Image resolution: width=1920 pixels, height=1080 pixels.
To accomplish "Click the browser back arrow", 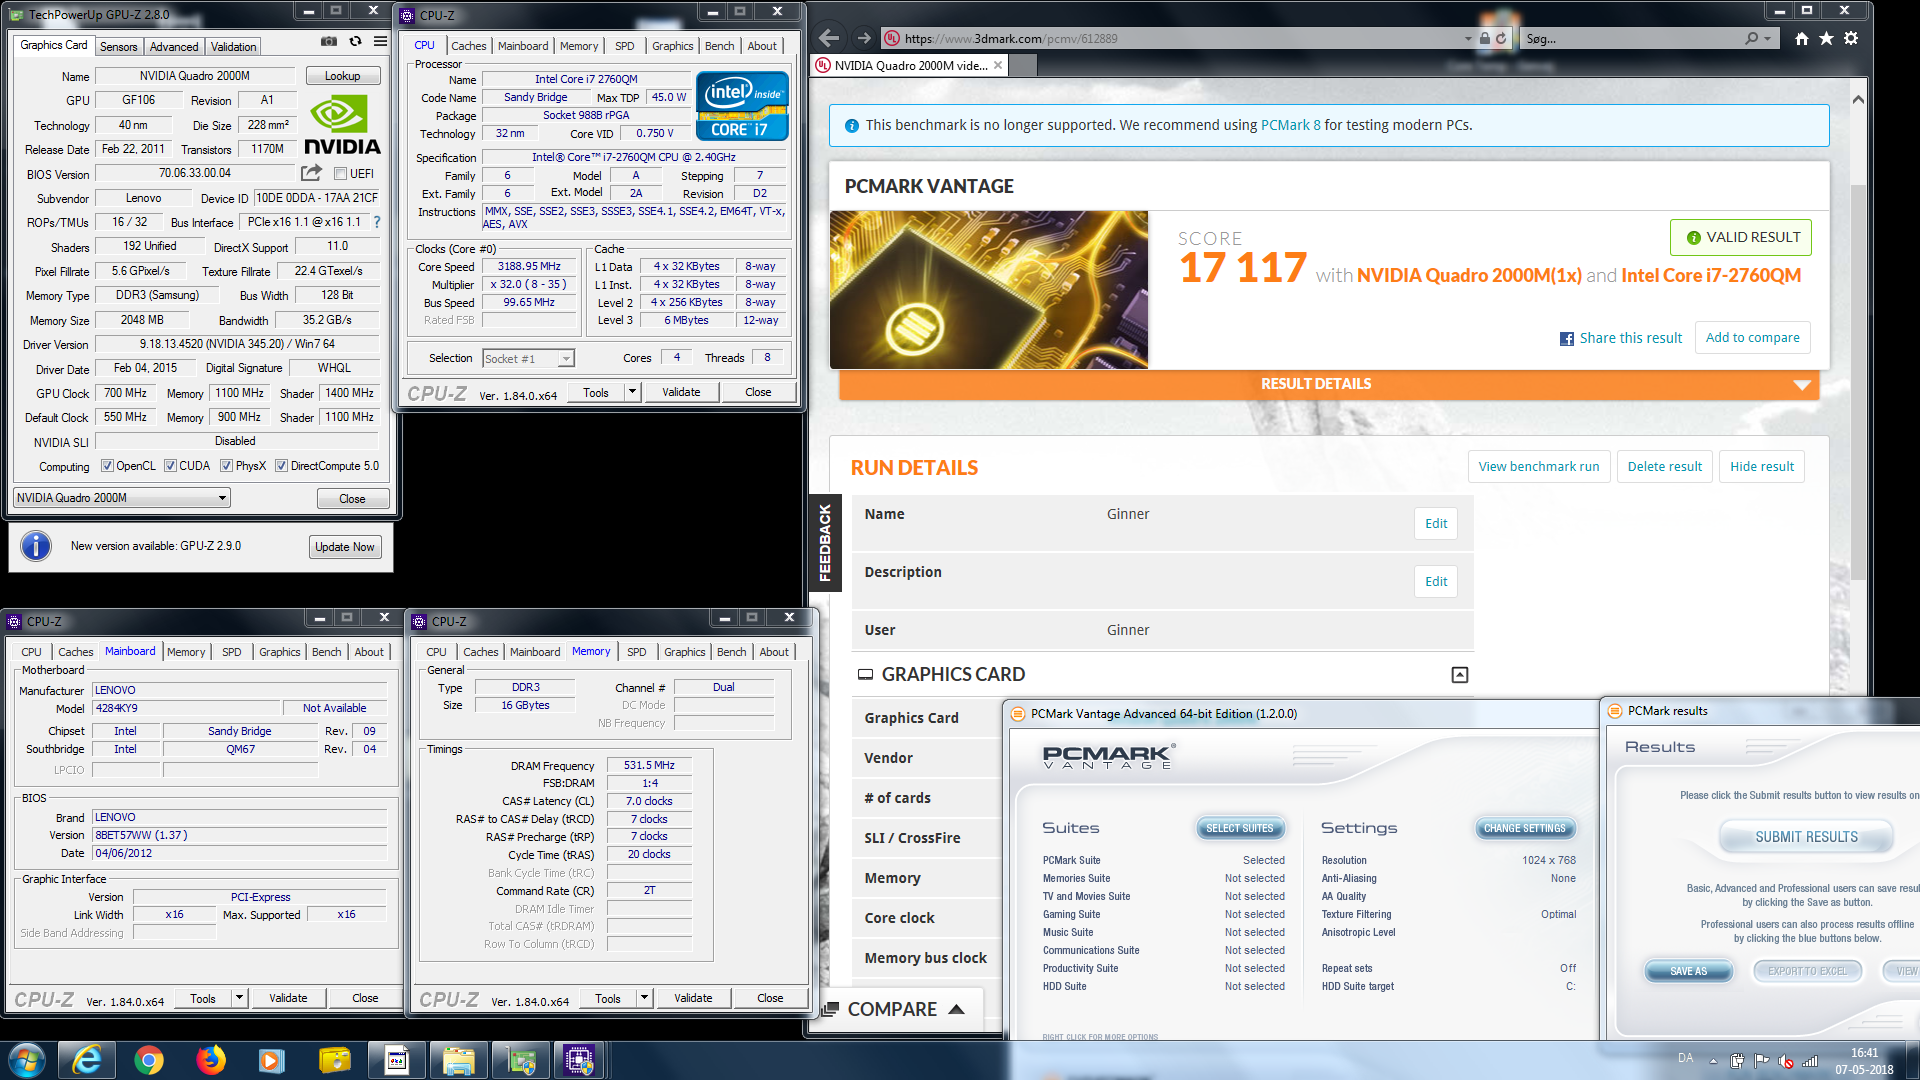I will click(829, 39).
